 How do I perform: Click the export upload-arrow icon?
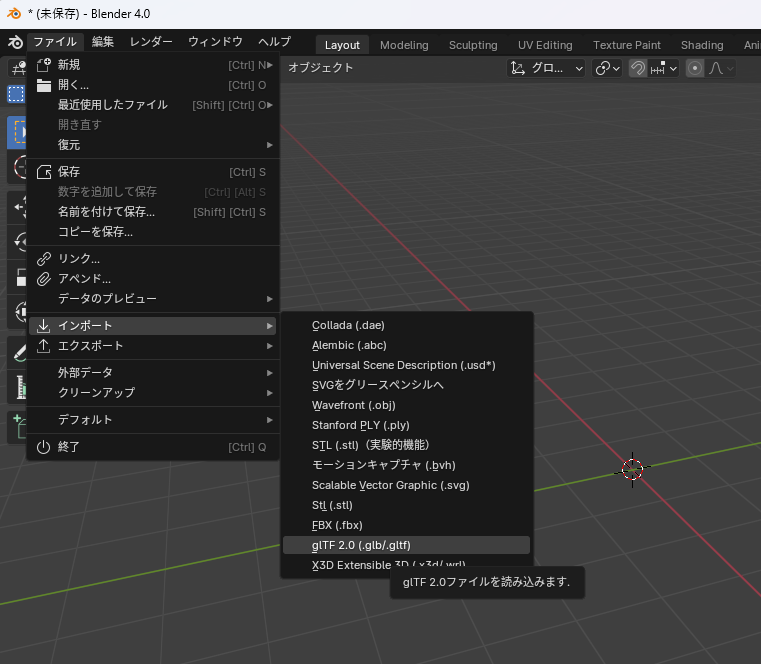pos(44,346)
